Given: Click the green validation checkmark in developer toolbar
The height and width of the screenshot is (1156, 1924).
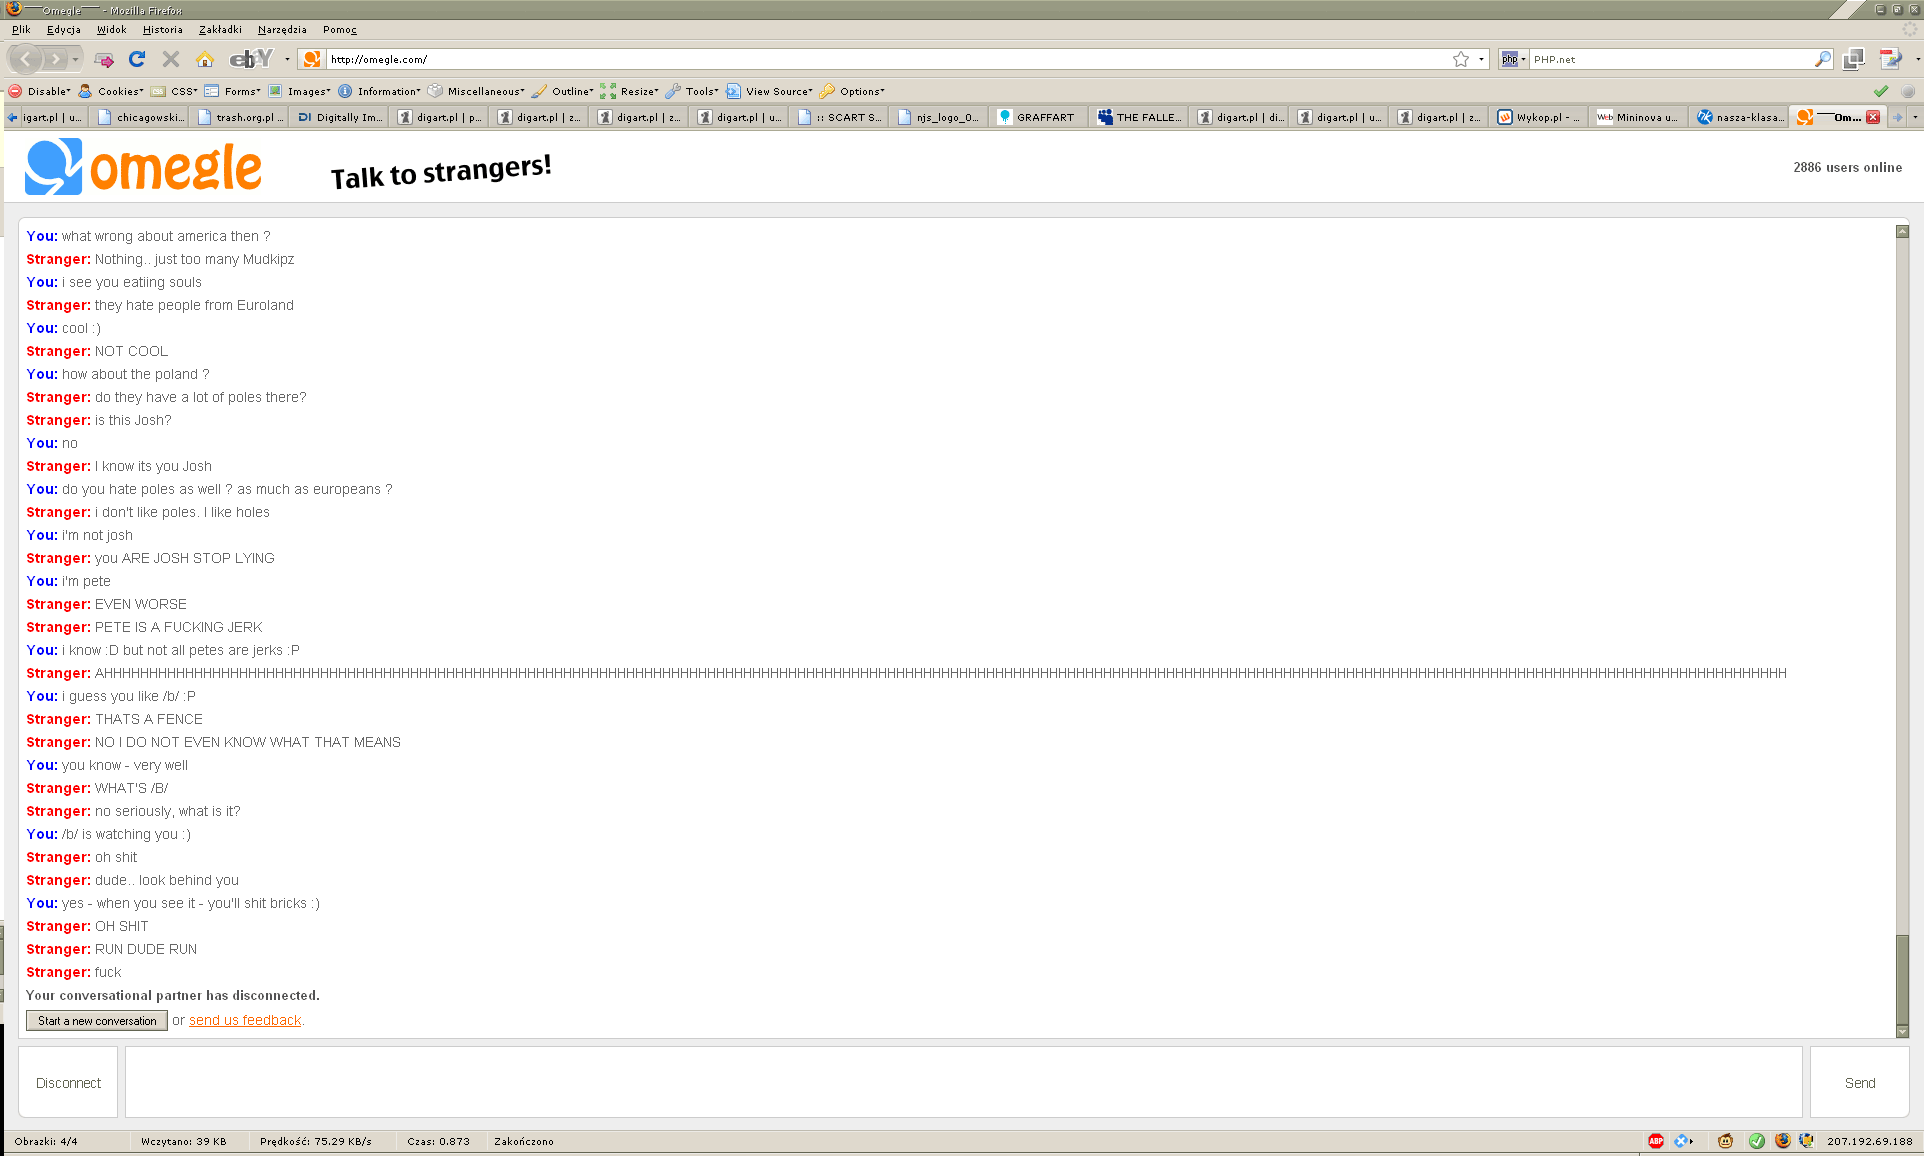Looking at the screenshot, I should pos(1881,91).
